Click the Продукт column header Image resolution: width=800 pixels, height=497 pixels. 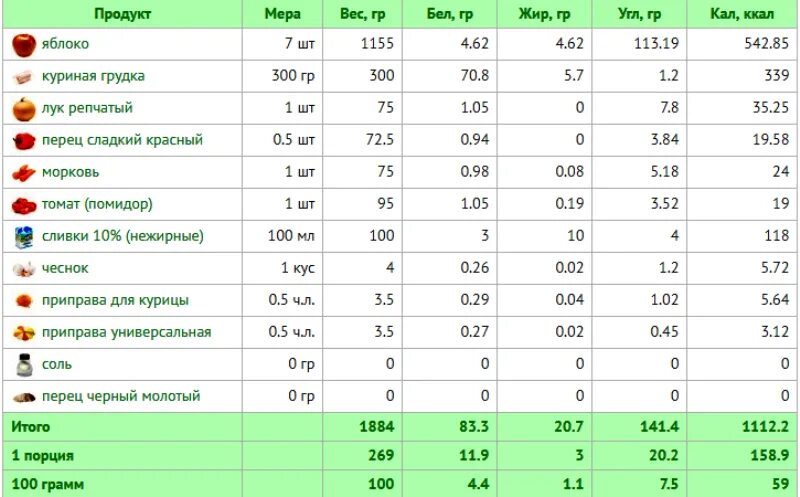[122, 14]
